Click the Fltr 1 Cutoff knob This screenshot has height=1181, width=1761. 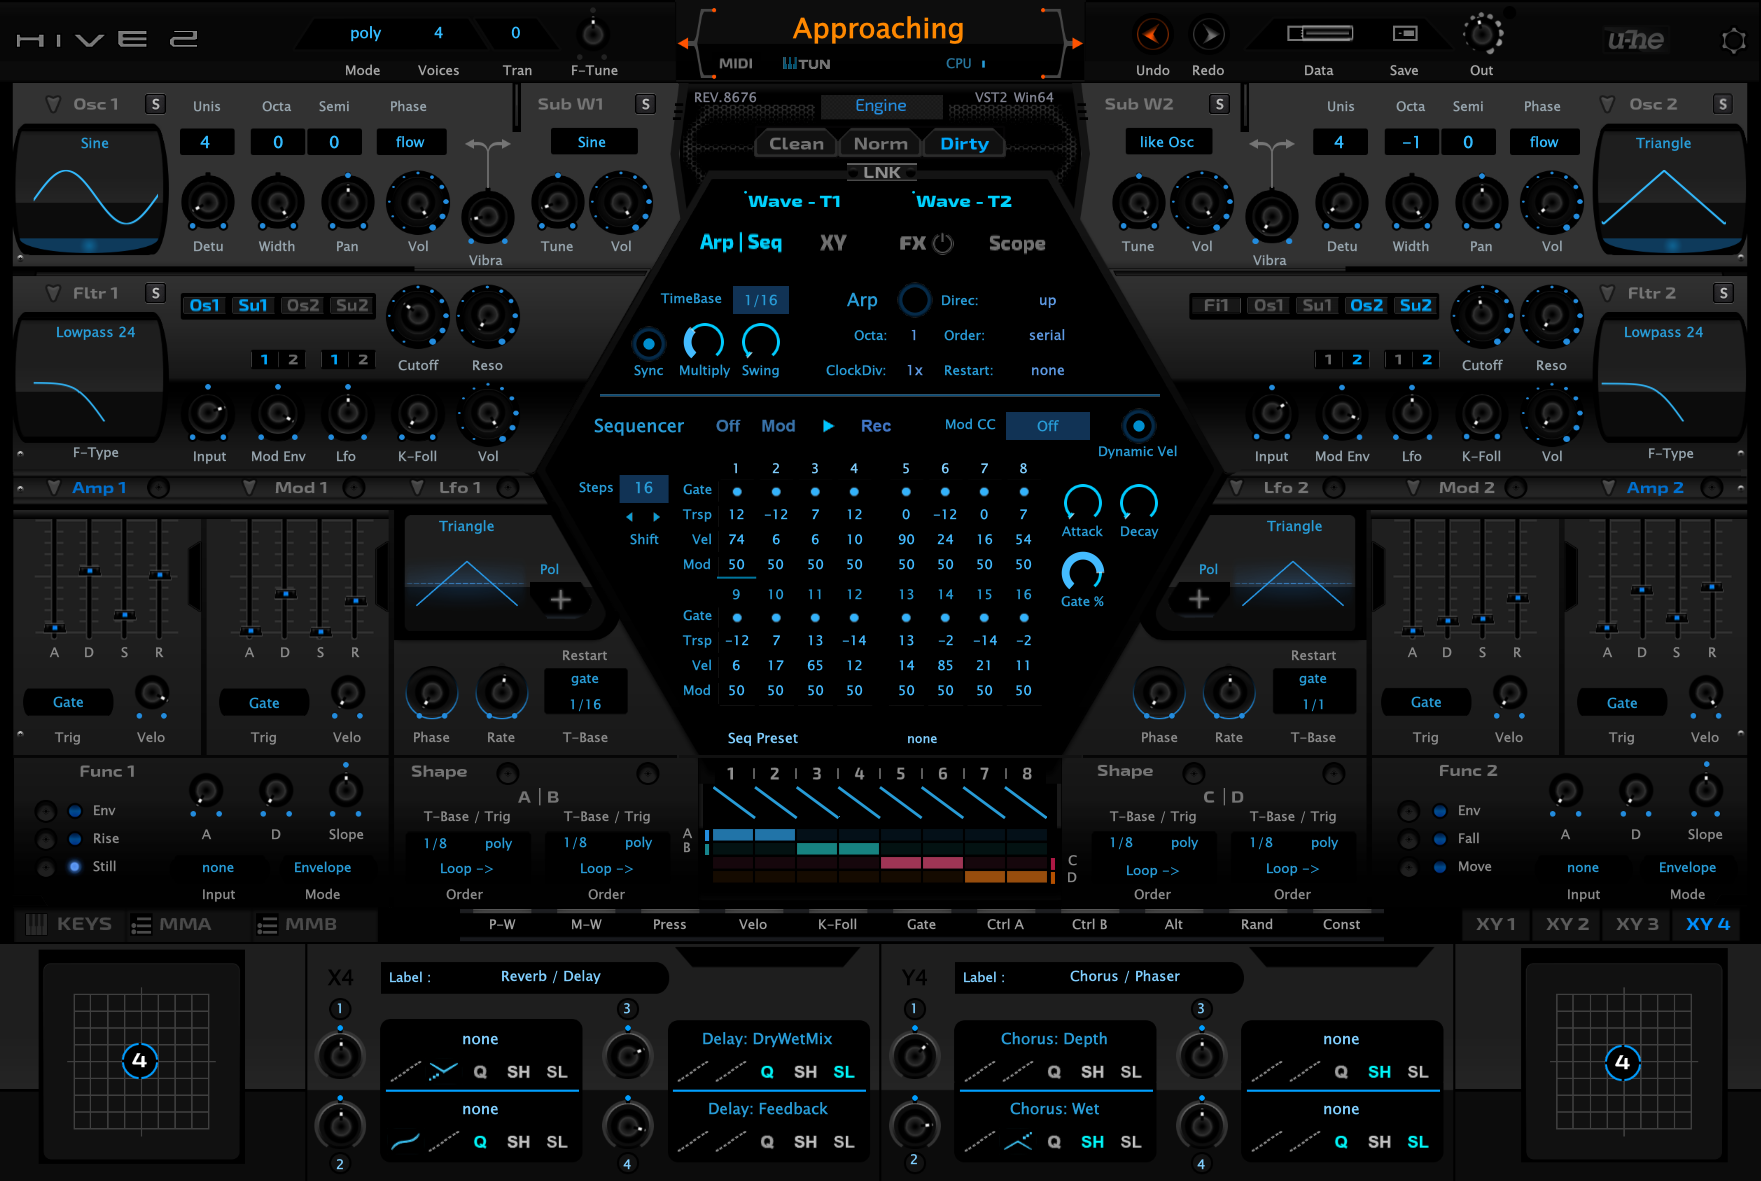(x=418, y=317)
